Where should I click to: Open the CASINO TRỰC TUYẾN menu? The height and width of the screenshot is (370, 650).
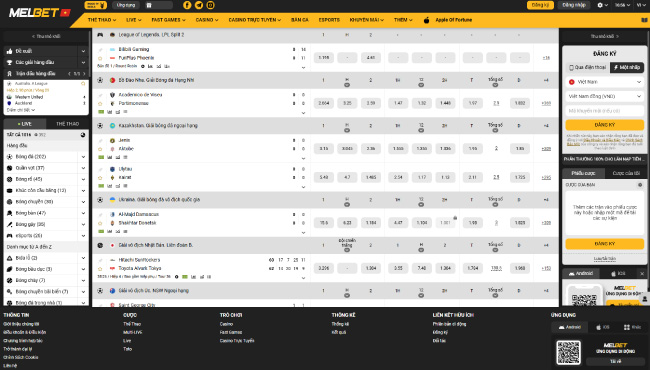pos(255,20)
